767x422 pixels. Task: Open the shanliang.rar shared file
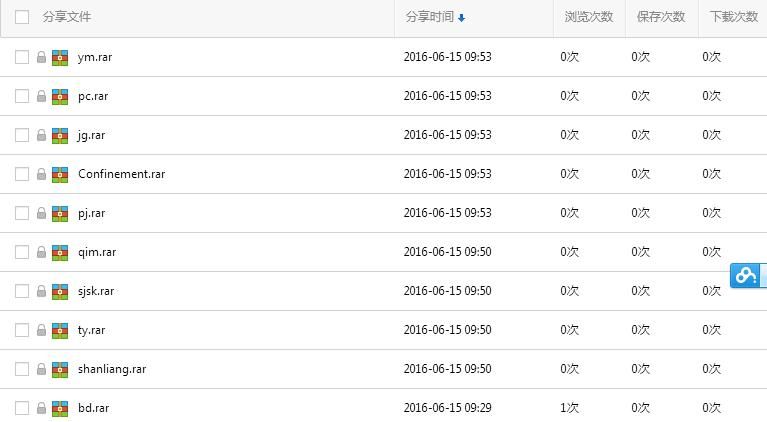112,369
